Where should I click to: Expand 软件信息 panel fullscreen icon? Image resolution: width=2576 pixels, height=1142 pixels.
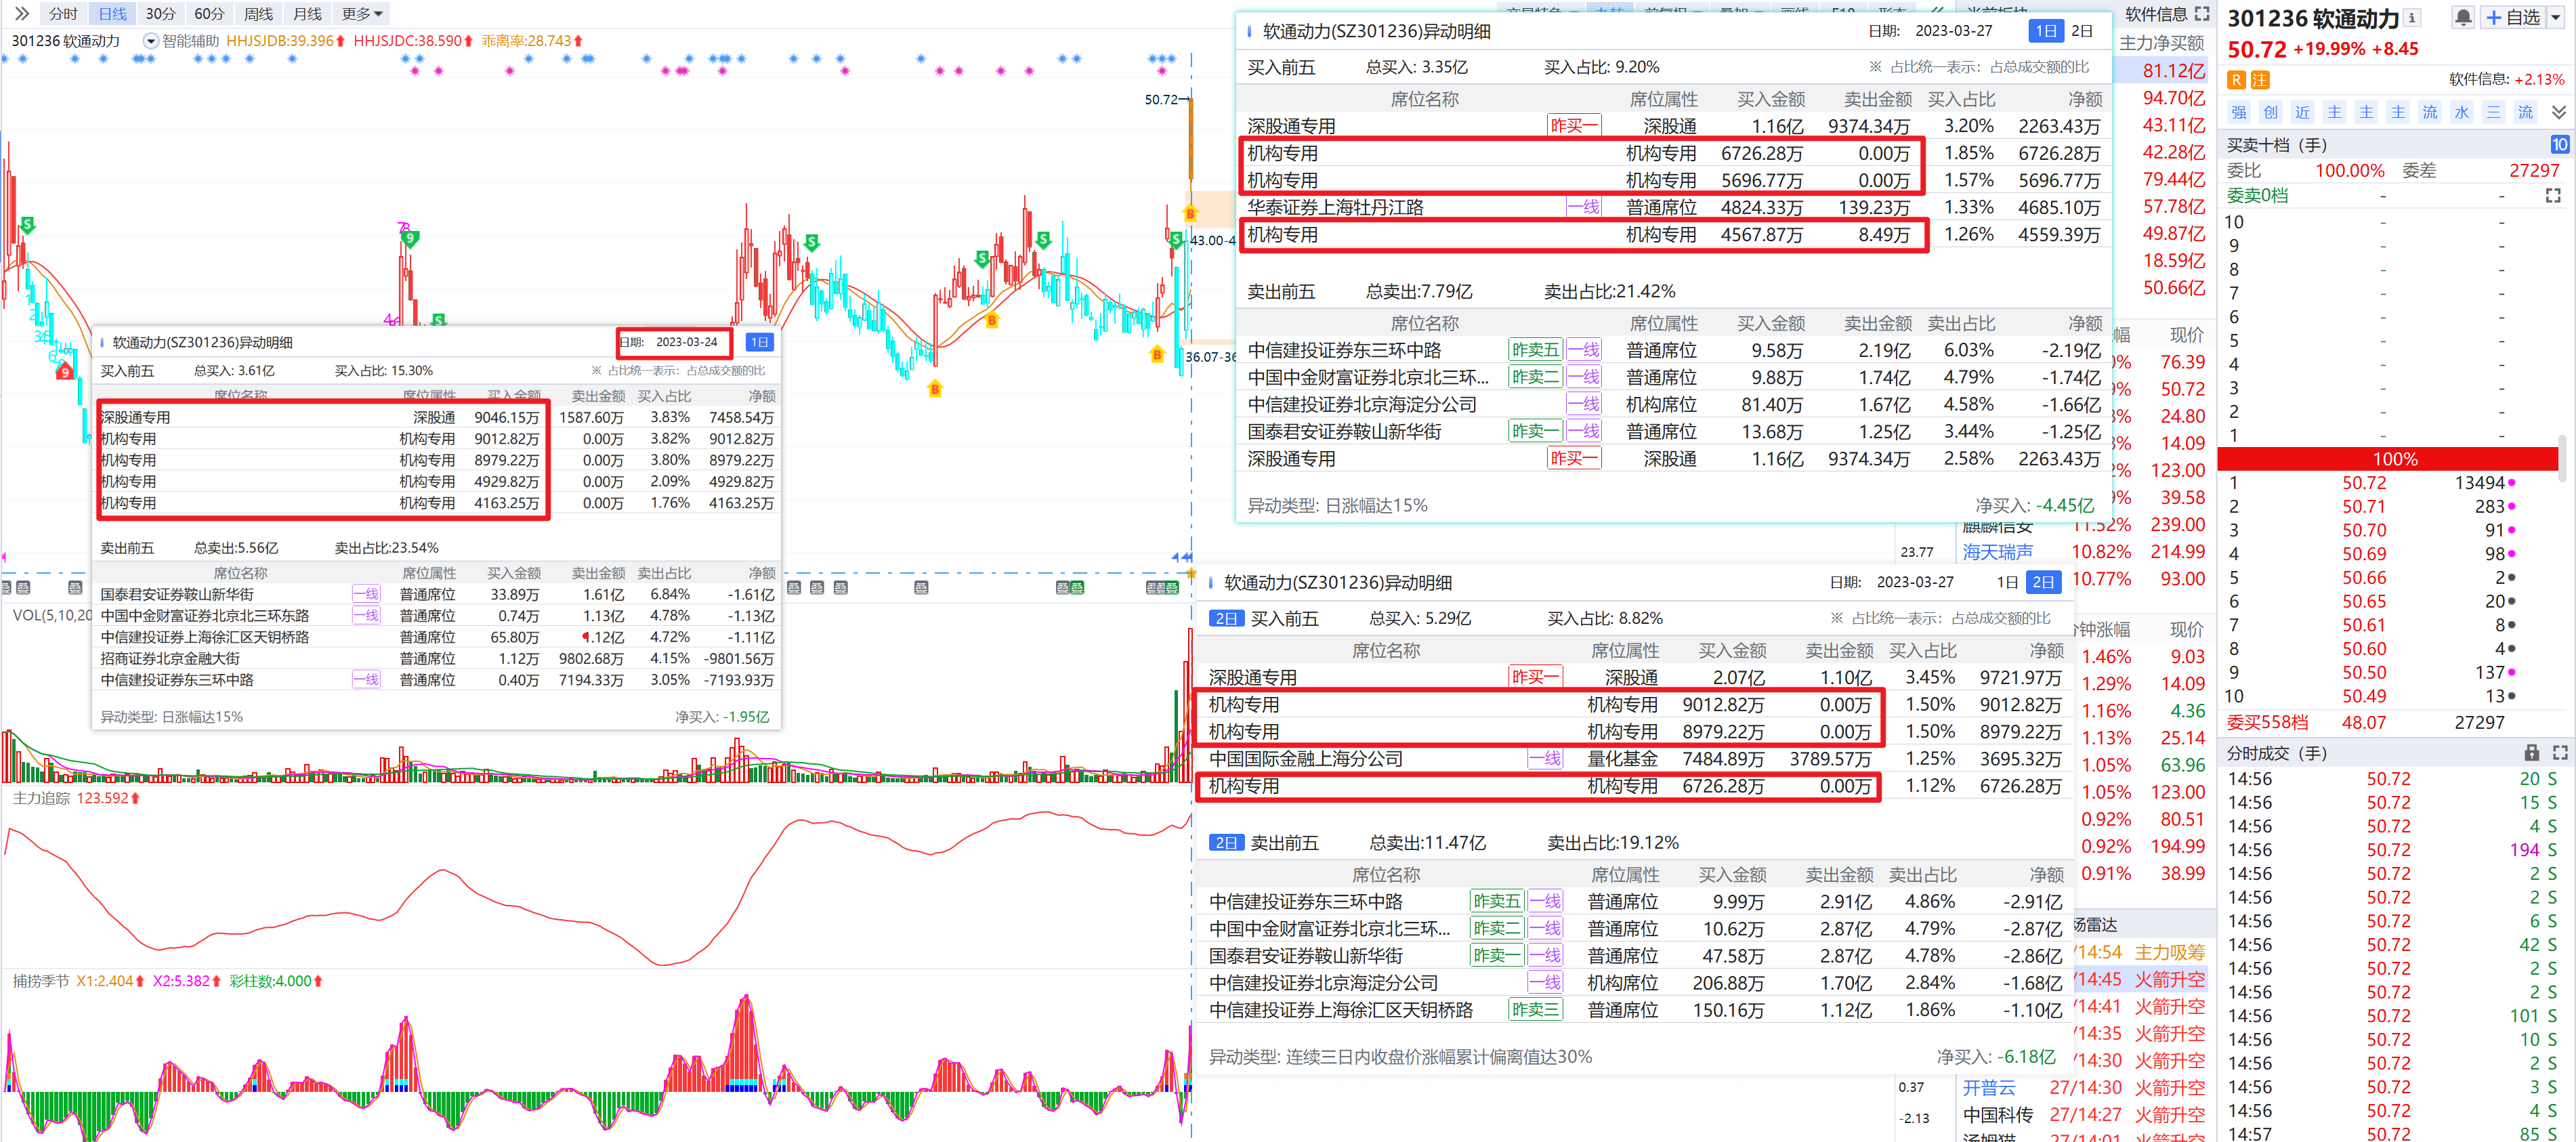click(x=2201, y=14)
